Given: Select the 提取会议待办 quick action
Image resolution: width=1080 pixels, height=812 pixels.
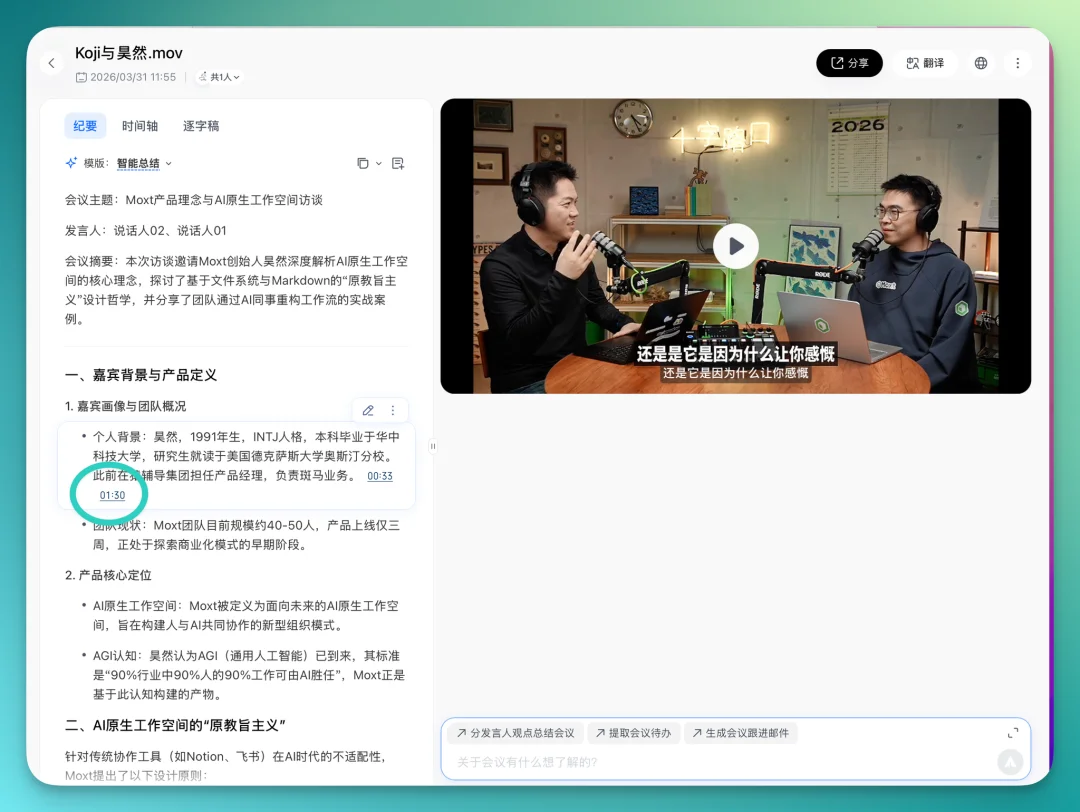Looking at the screenshot, I should click(x=635, y=732).
